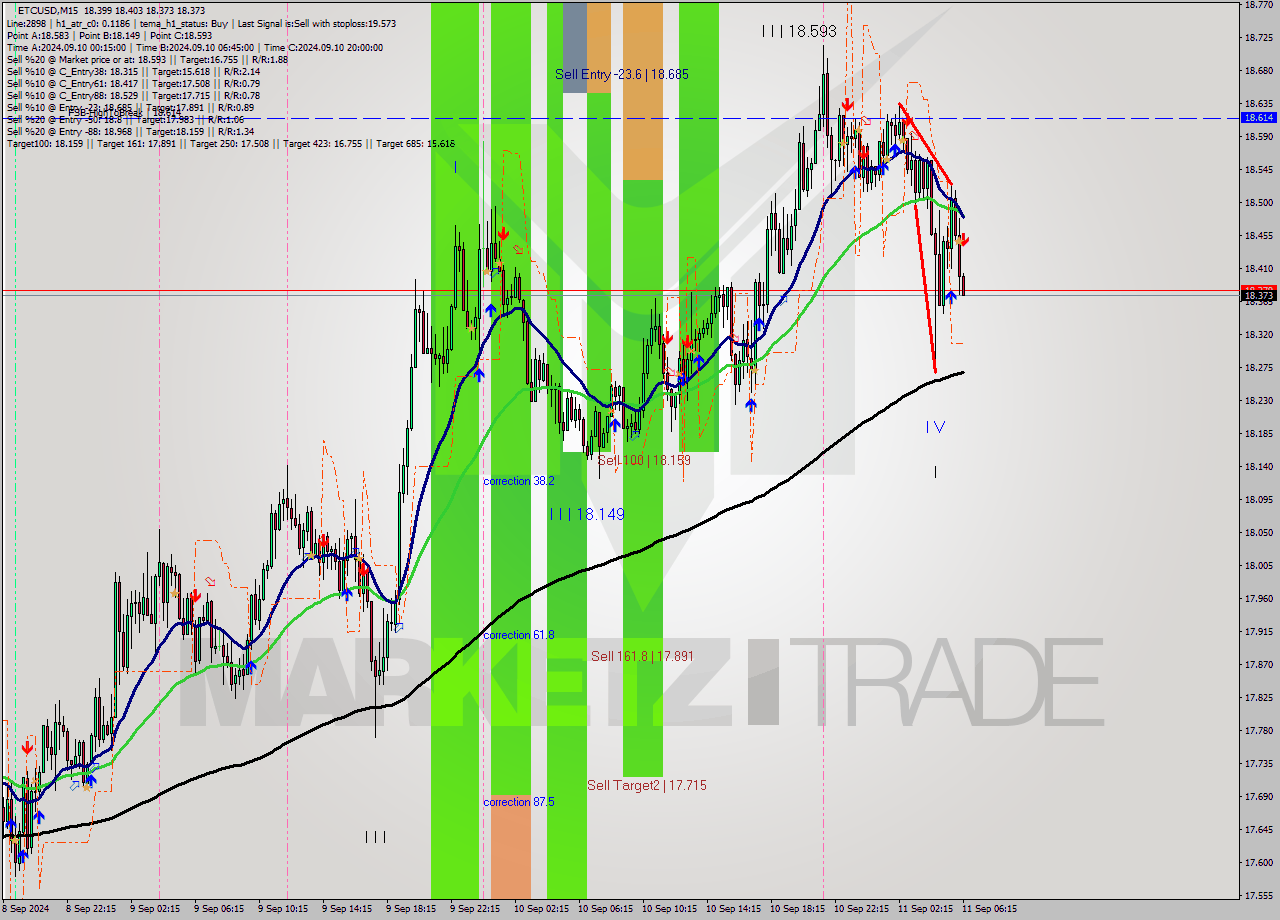Click the '9 Sep 06:15' time axis label
This screenshot has width=1280, height=920.
pos(220,909)
